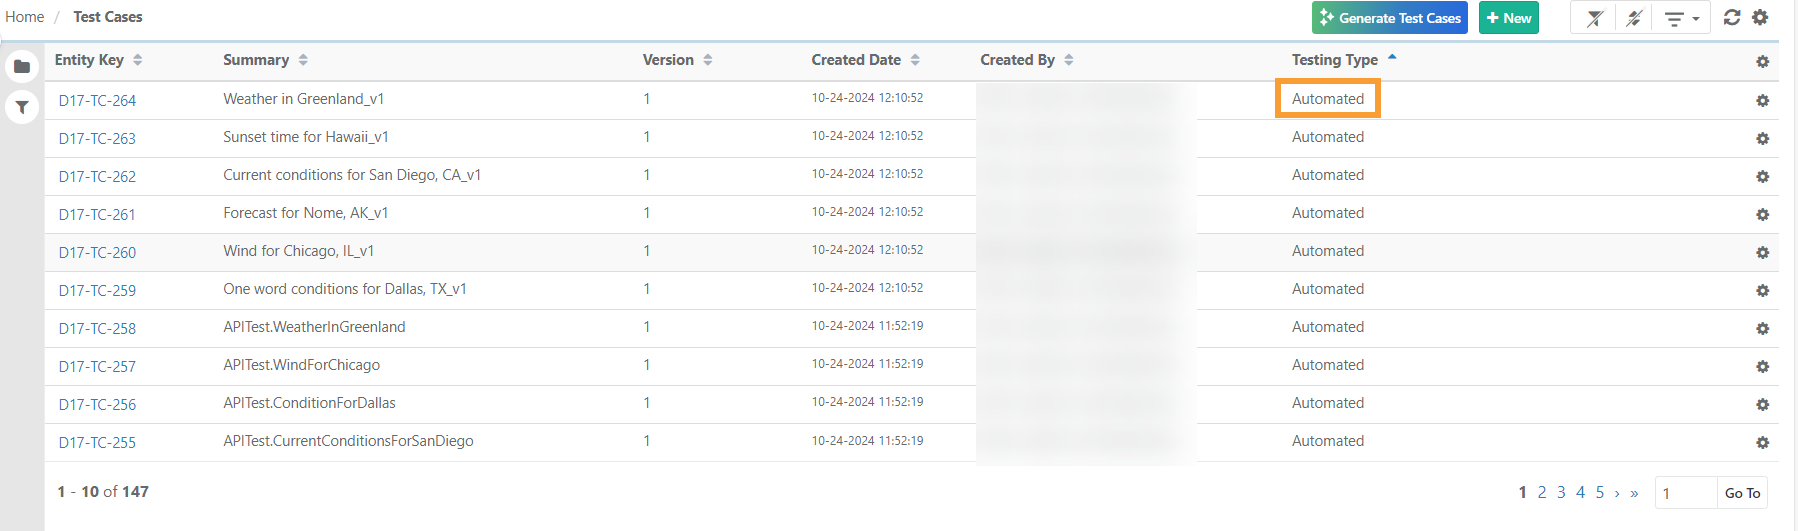The width and height of the screenshot is (1798, 531).
Task: Sort by Summary column arrows
Action: [303, 60]
